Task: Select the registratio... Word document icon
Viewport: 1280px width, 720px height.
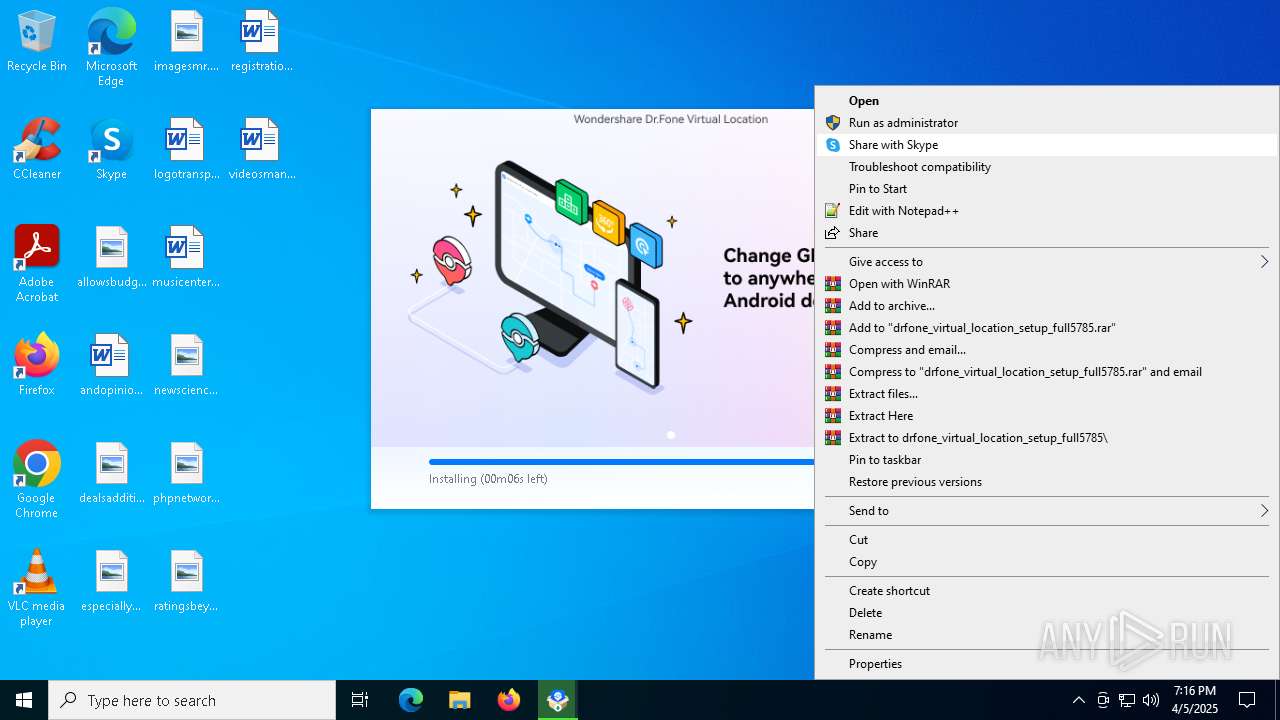Action: (261, 42)
